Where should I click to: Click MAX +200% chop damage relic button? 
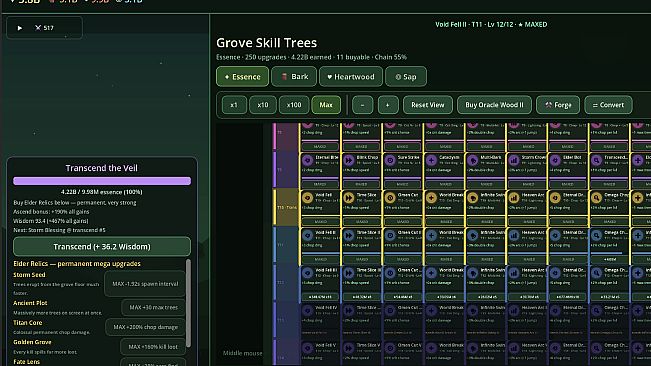coord(145,327)
